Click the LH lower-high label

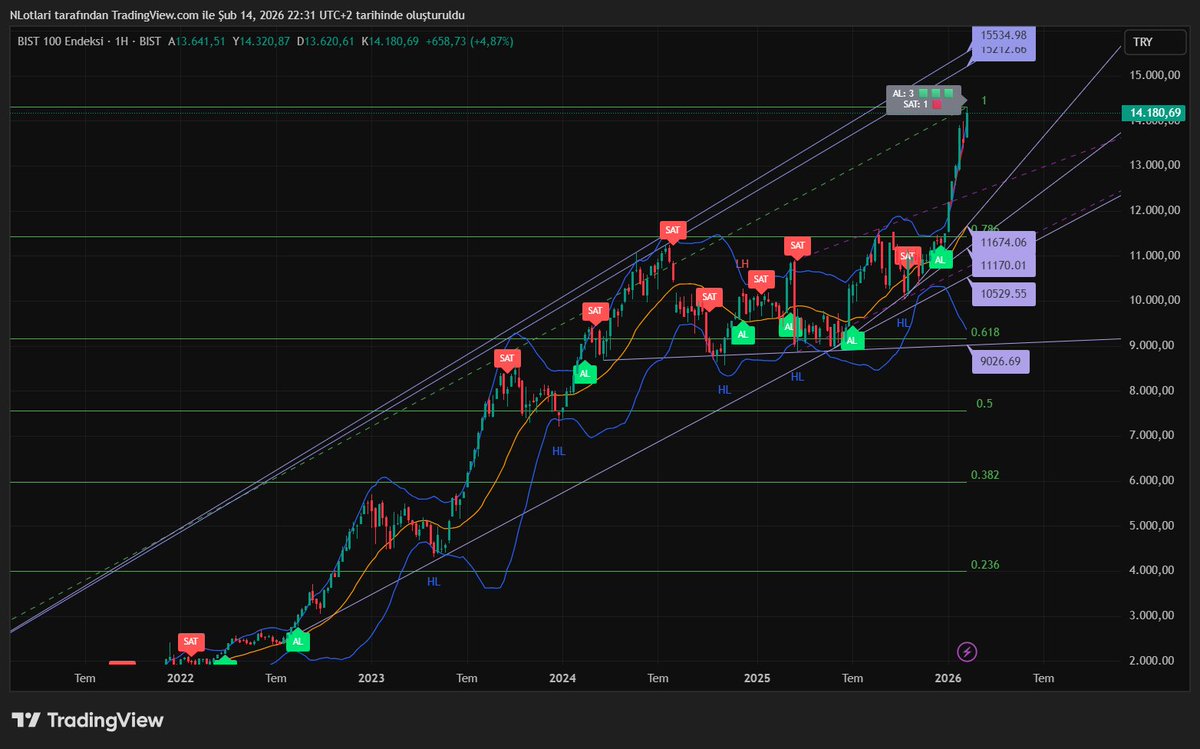[x=742, y=264]
